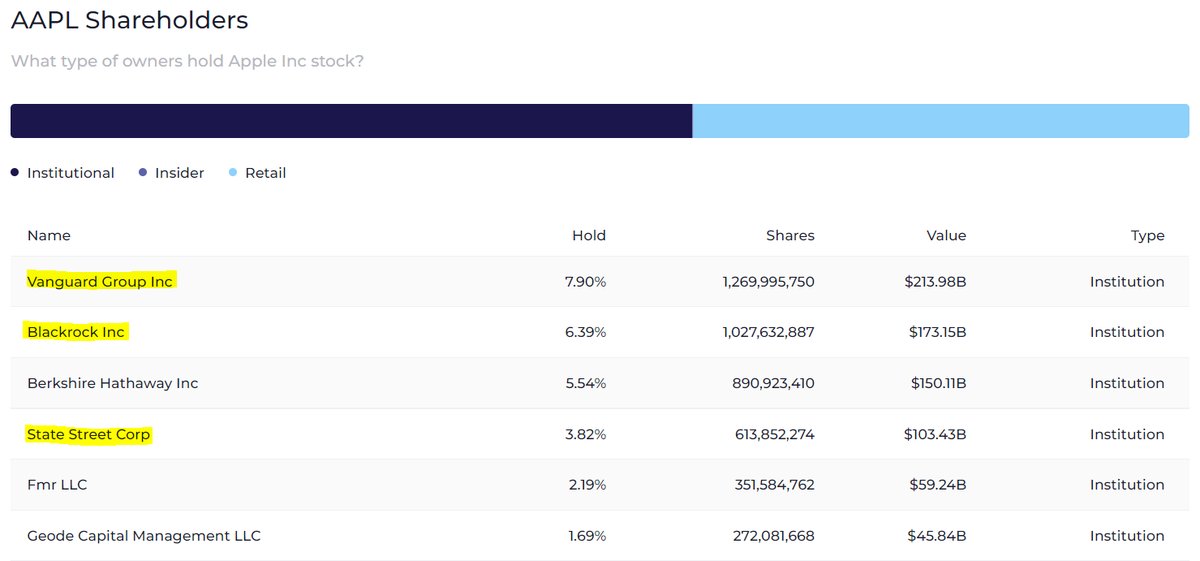Click shares count 1,269,995,750
Viewport: 1200px width, 561px height.
coord(768,282)
